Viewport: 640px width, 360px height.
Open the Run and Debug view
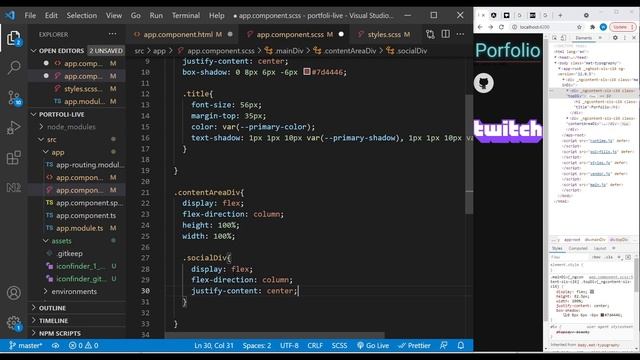13,128
